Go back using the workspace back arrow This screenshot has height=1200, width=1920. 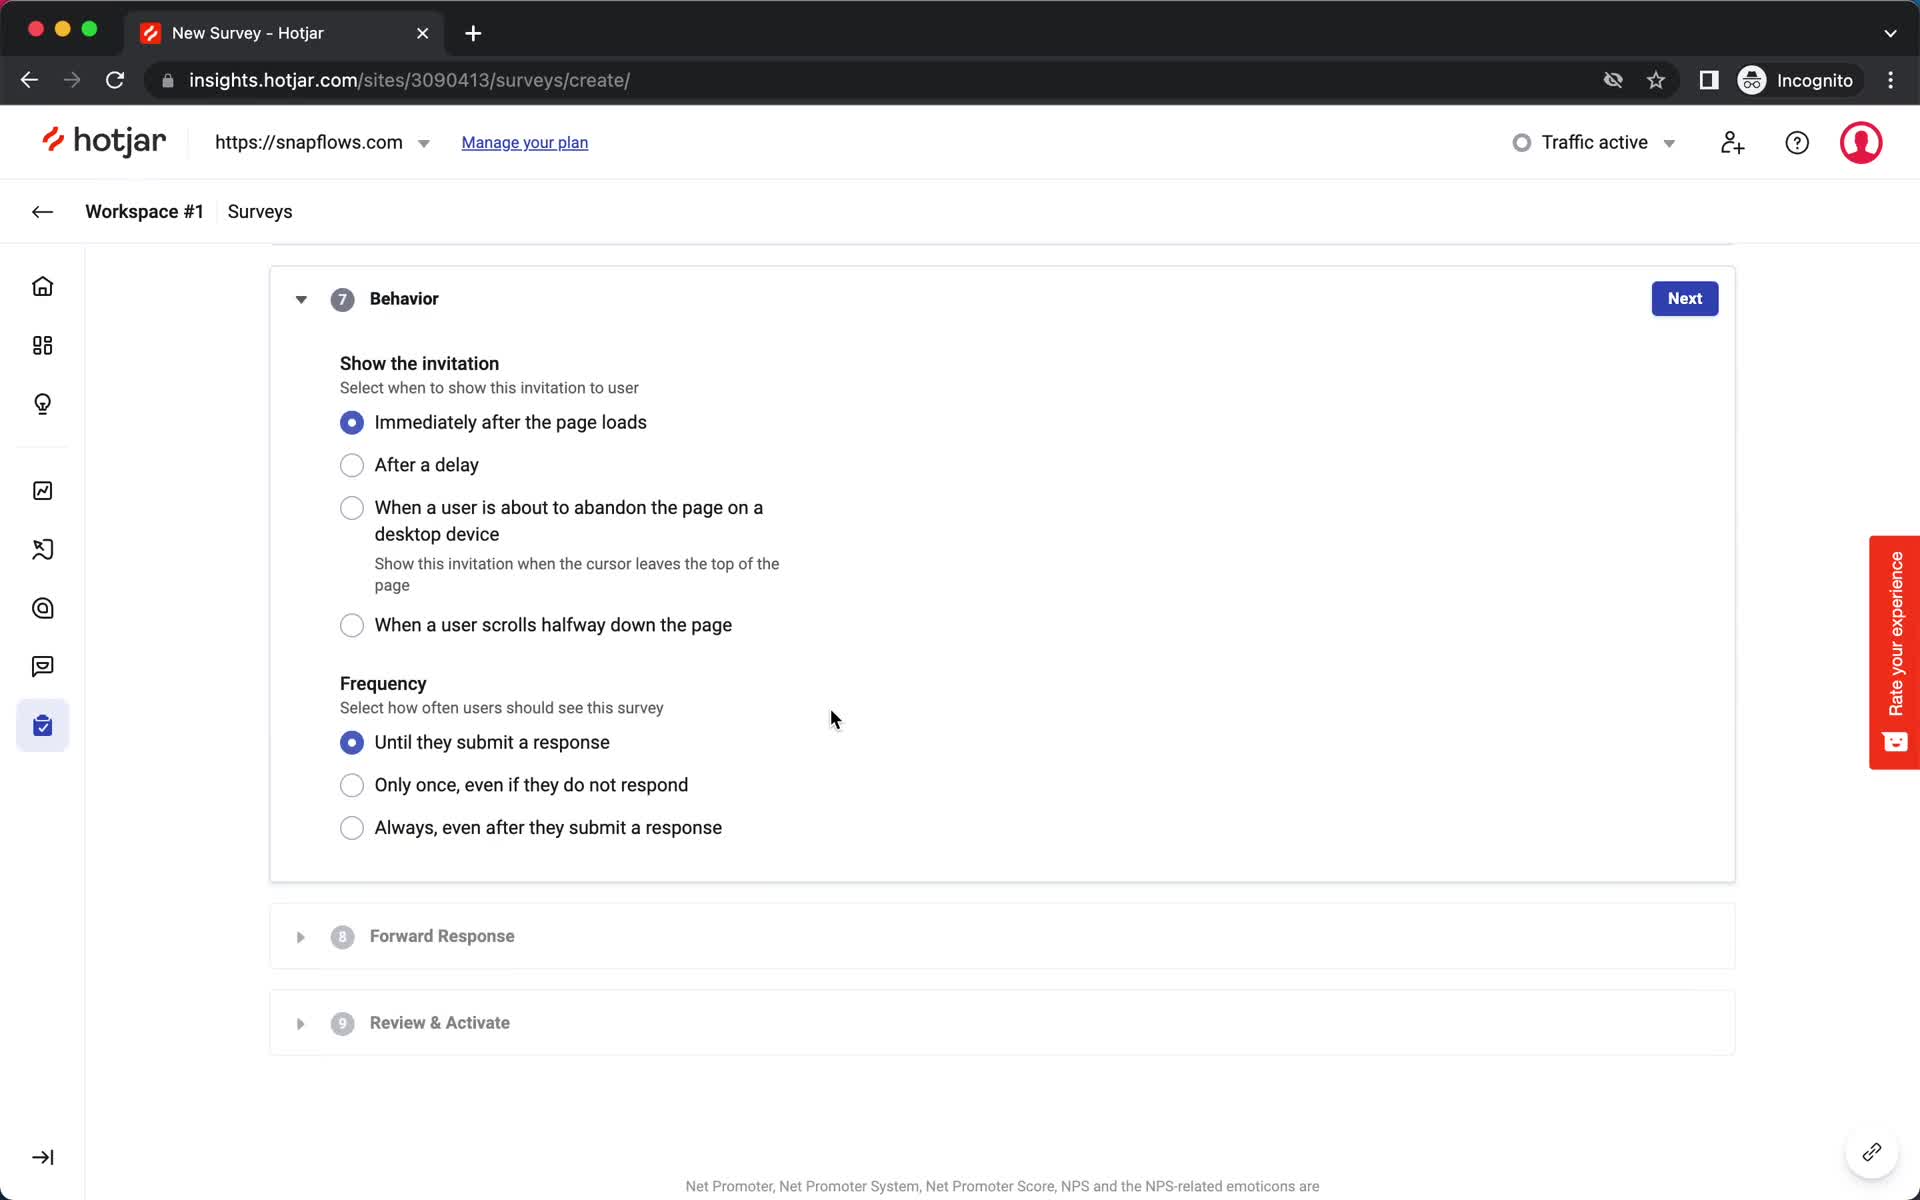[42, 212]
